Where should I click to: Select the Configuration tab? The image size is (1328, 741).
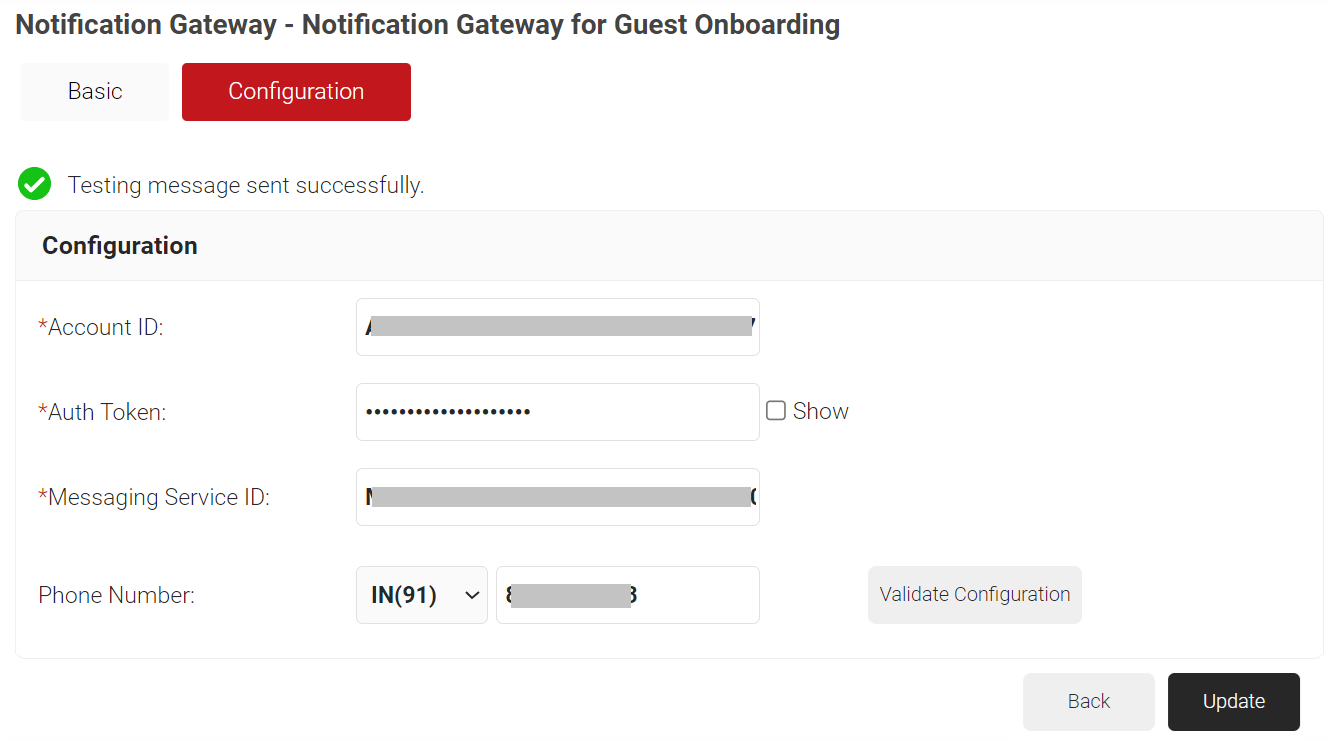click(296, 92)
